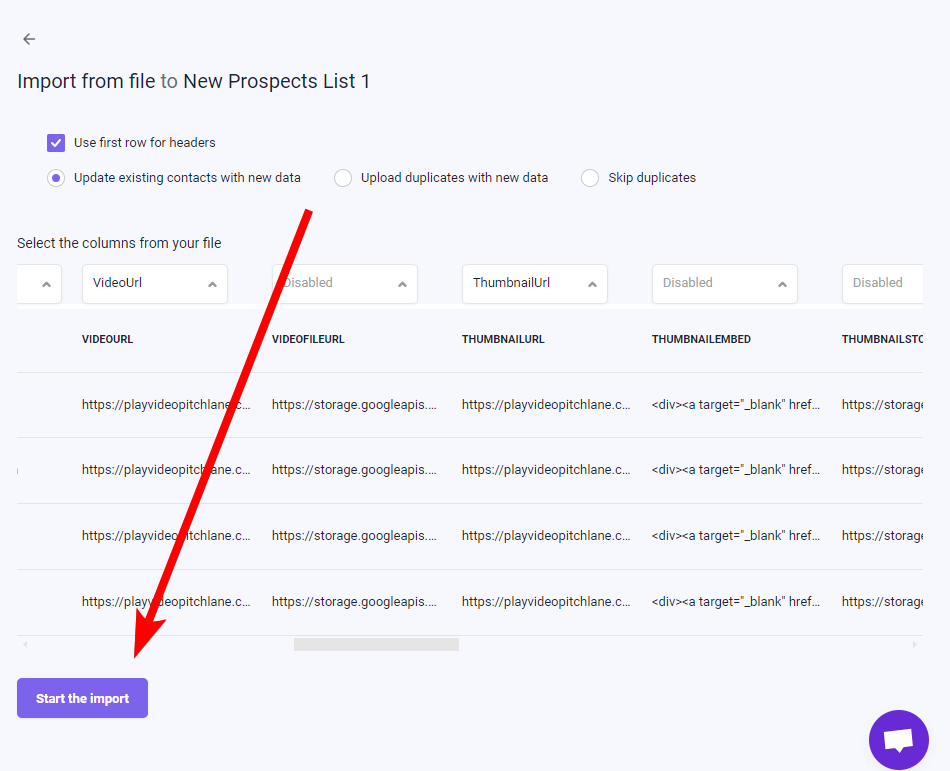Expand the partially hidden leftmost column dropdown
950x771 pixels.
[x=39, y=283]
